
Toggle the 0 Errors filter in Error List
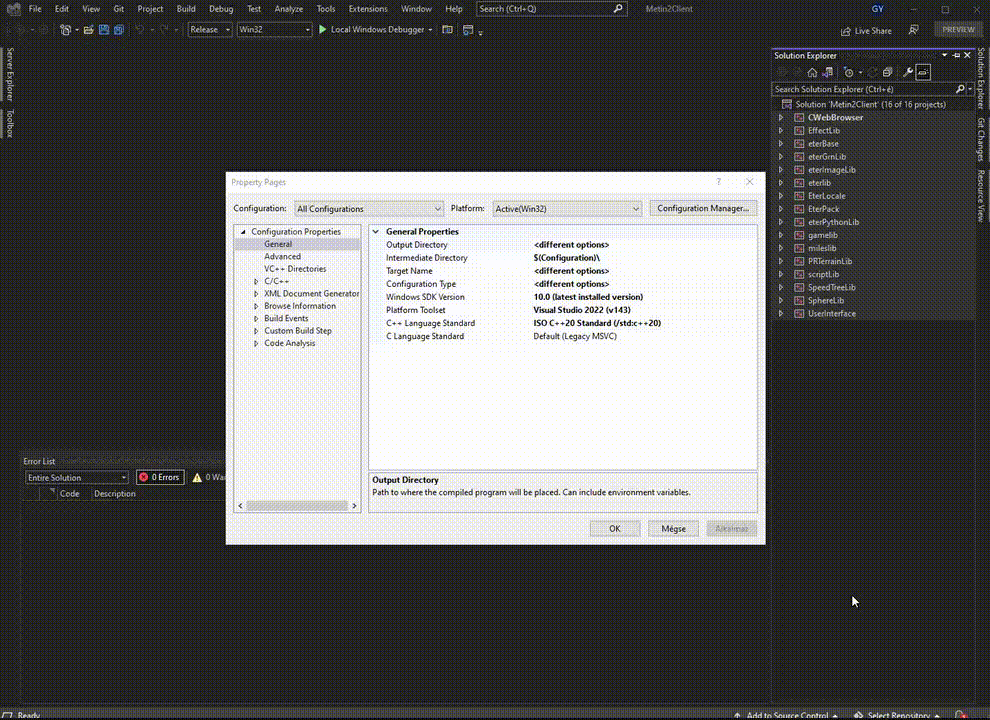pos(159,477)
